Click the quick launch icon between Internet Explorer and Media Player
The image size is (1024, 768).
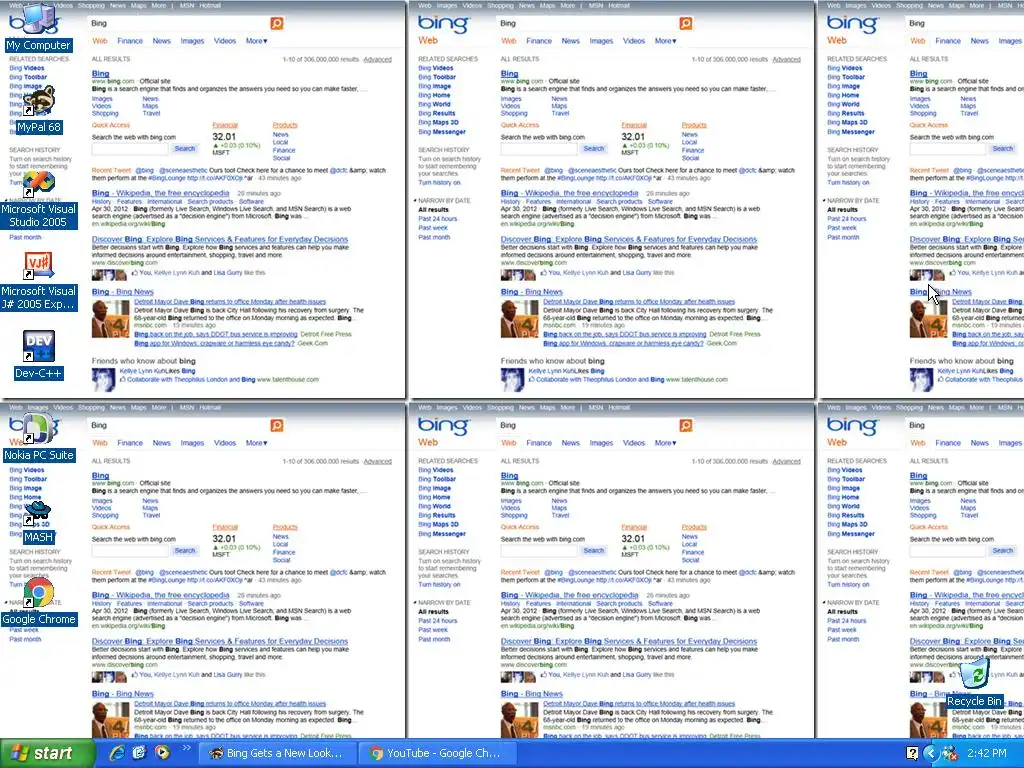[x=139, y=753]
